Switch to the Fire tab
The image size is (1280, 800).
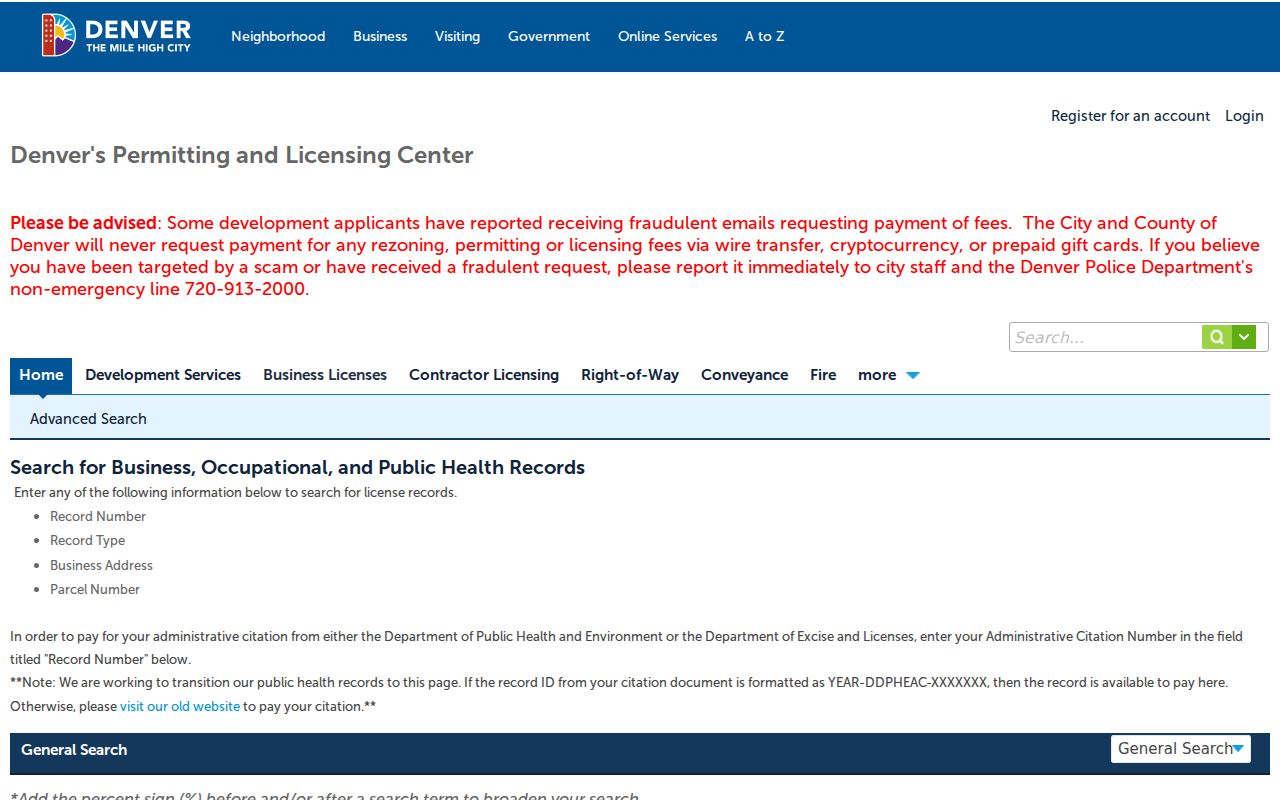(823, 375)
